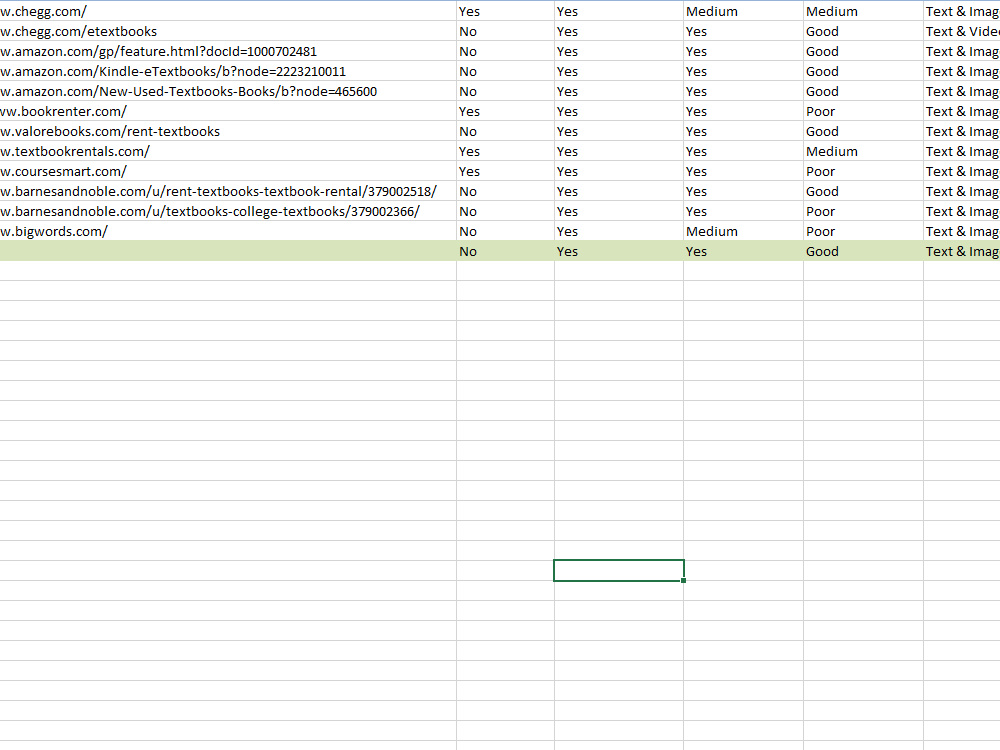Screen dimensions: 1000x750
Task: Select the Poor cell in the bookrenter.com row
Action: click(864, 112)
